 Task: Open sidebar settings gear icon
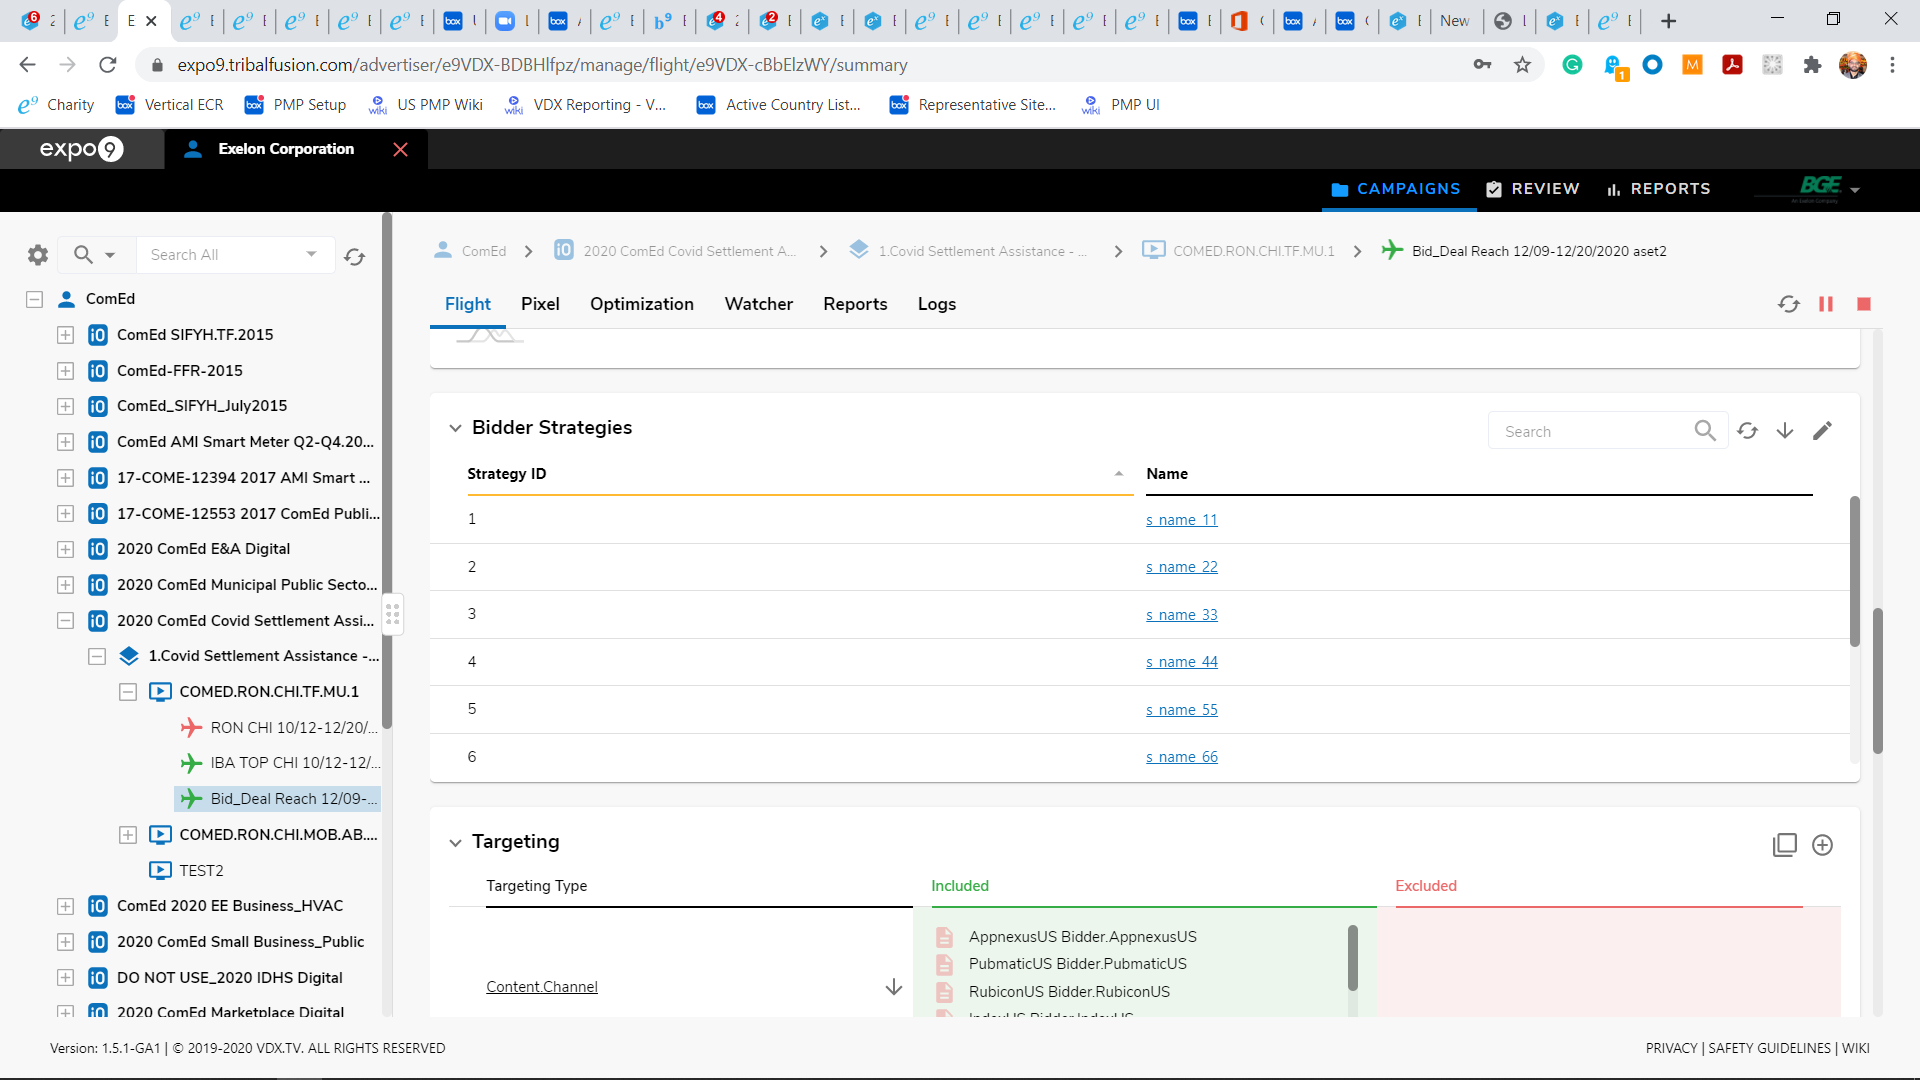[x=38, y=255]
